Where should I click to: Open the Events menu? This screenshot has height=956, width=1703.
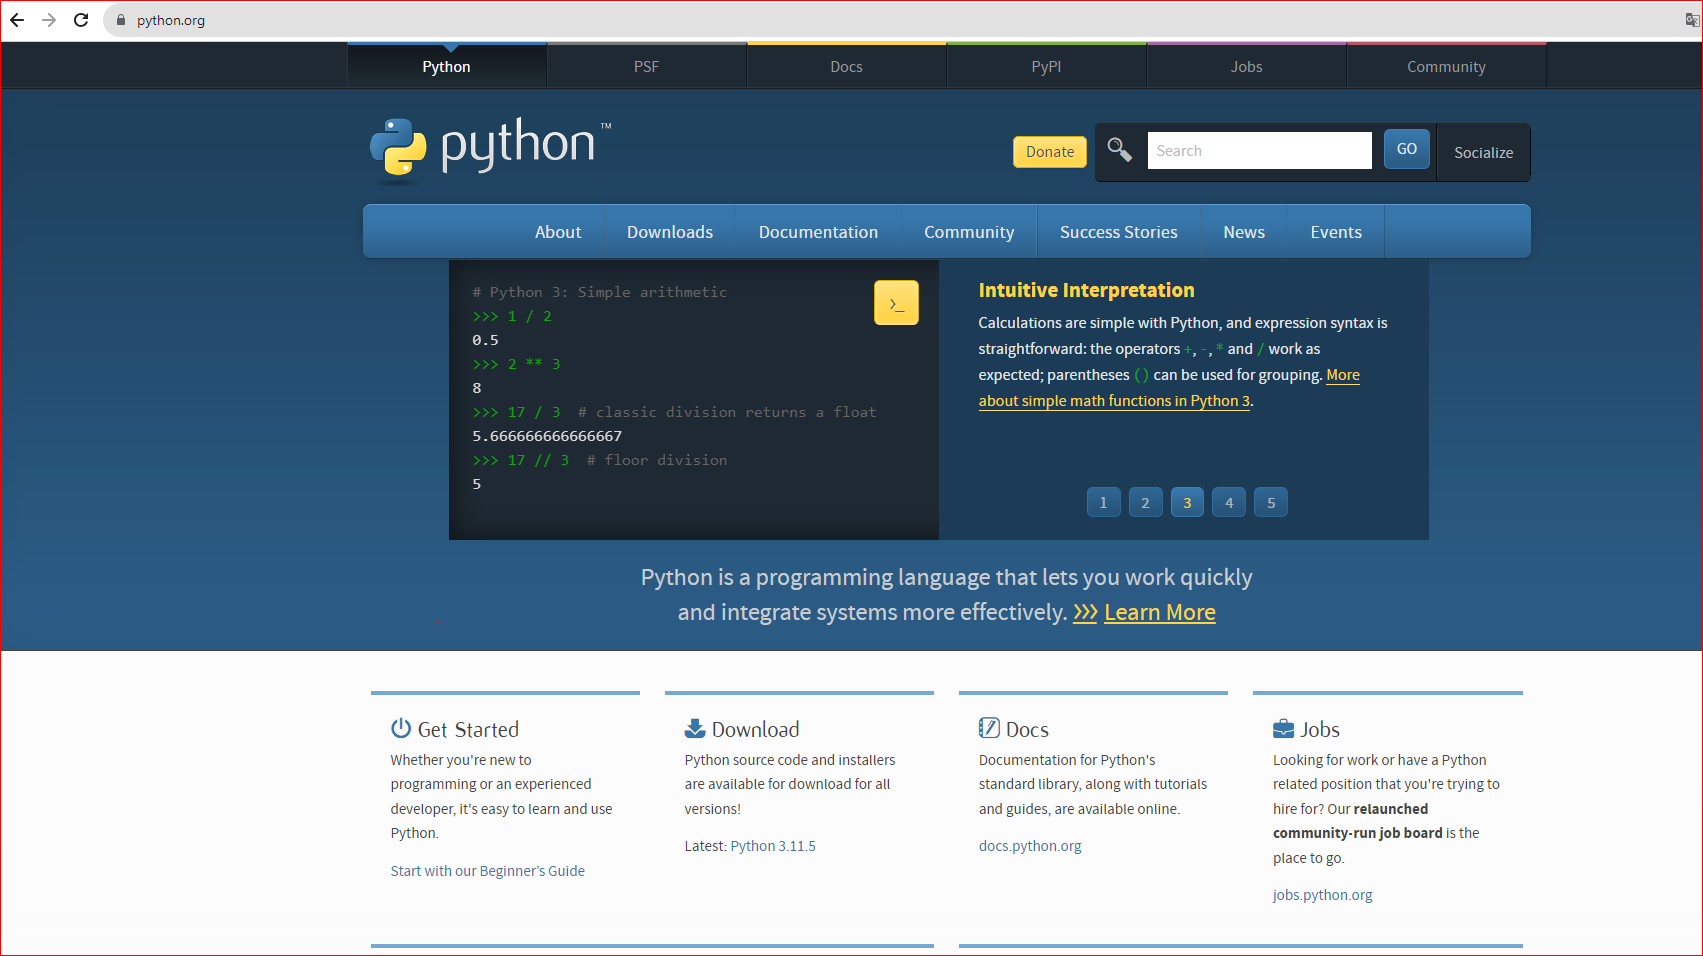(1336, 232)
